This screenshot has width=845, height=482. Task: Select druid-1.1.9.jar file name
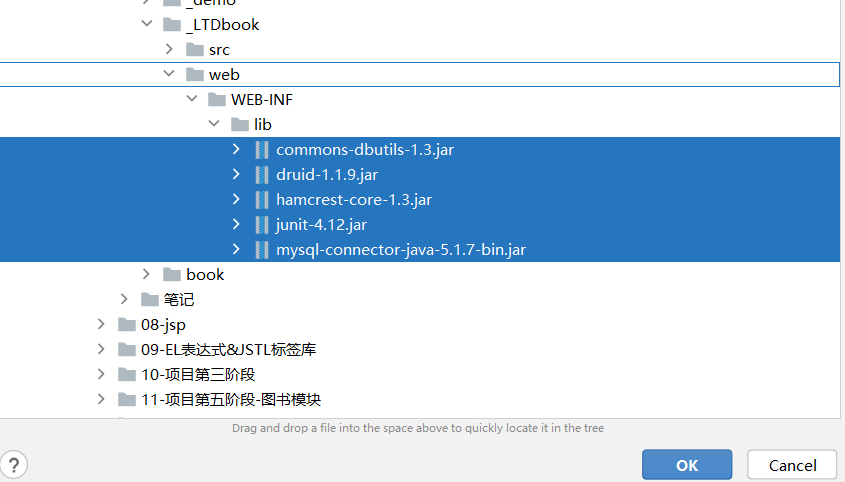click(x=327, y=175)
